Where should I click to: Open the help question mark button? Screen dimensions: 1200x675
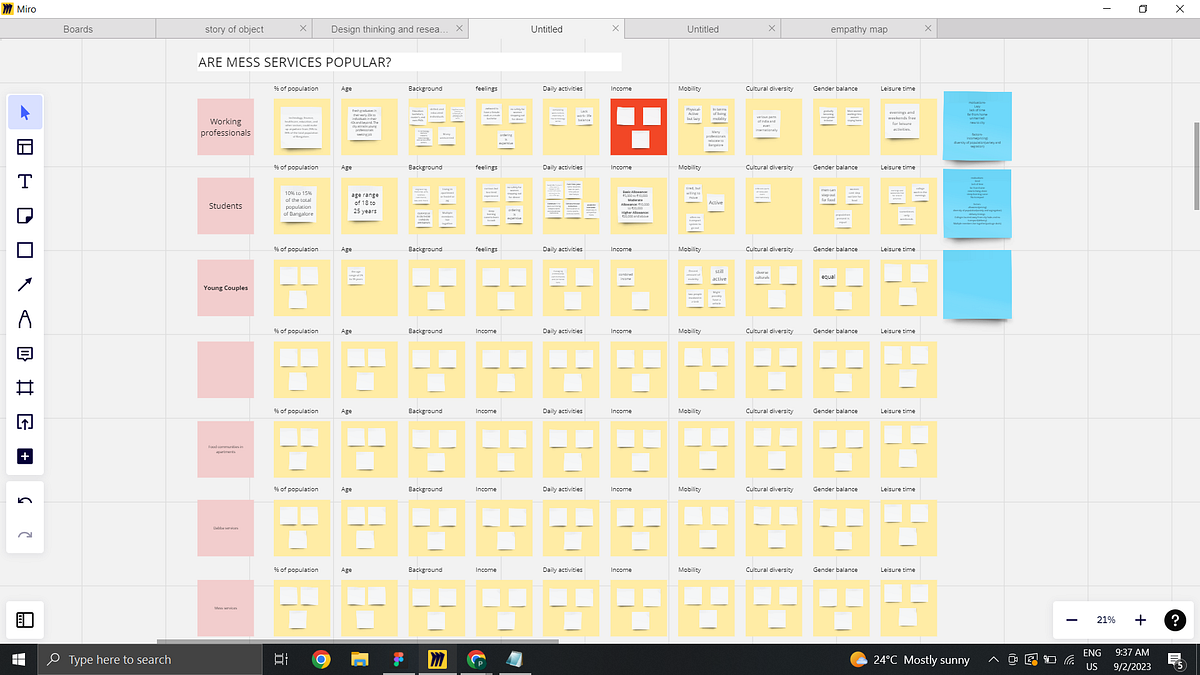(x=1175, y=620)
